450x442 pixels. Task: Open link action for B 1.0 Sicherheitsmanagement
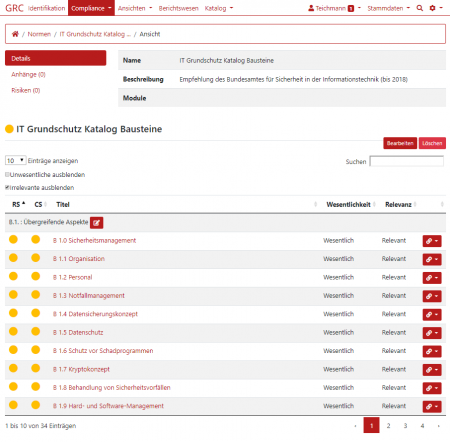pos(432,241)
